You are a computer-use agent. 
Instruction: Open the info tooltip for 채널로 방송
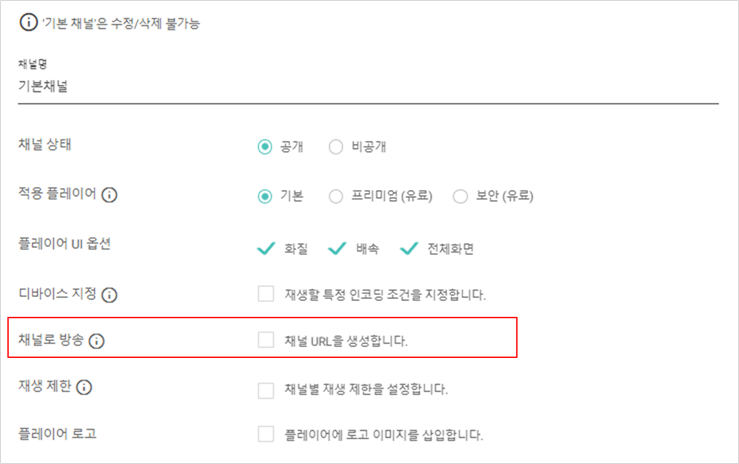click(97, 341)
